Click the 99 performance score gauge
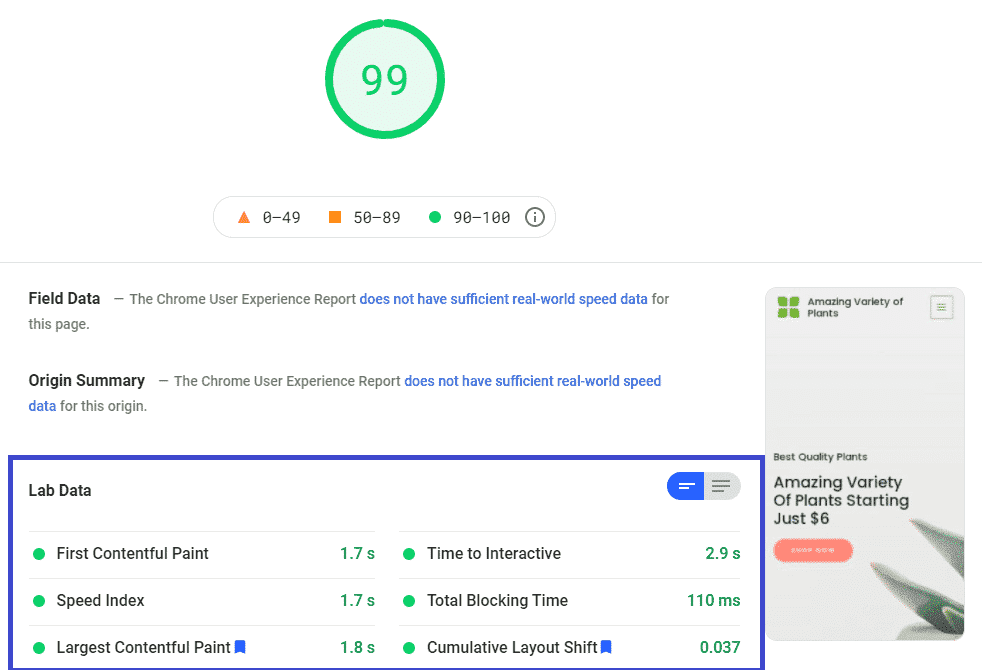The height and width of the screenshot is (670, 982). (385, 79)
